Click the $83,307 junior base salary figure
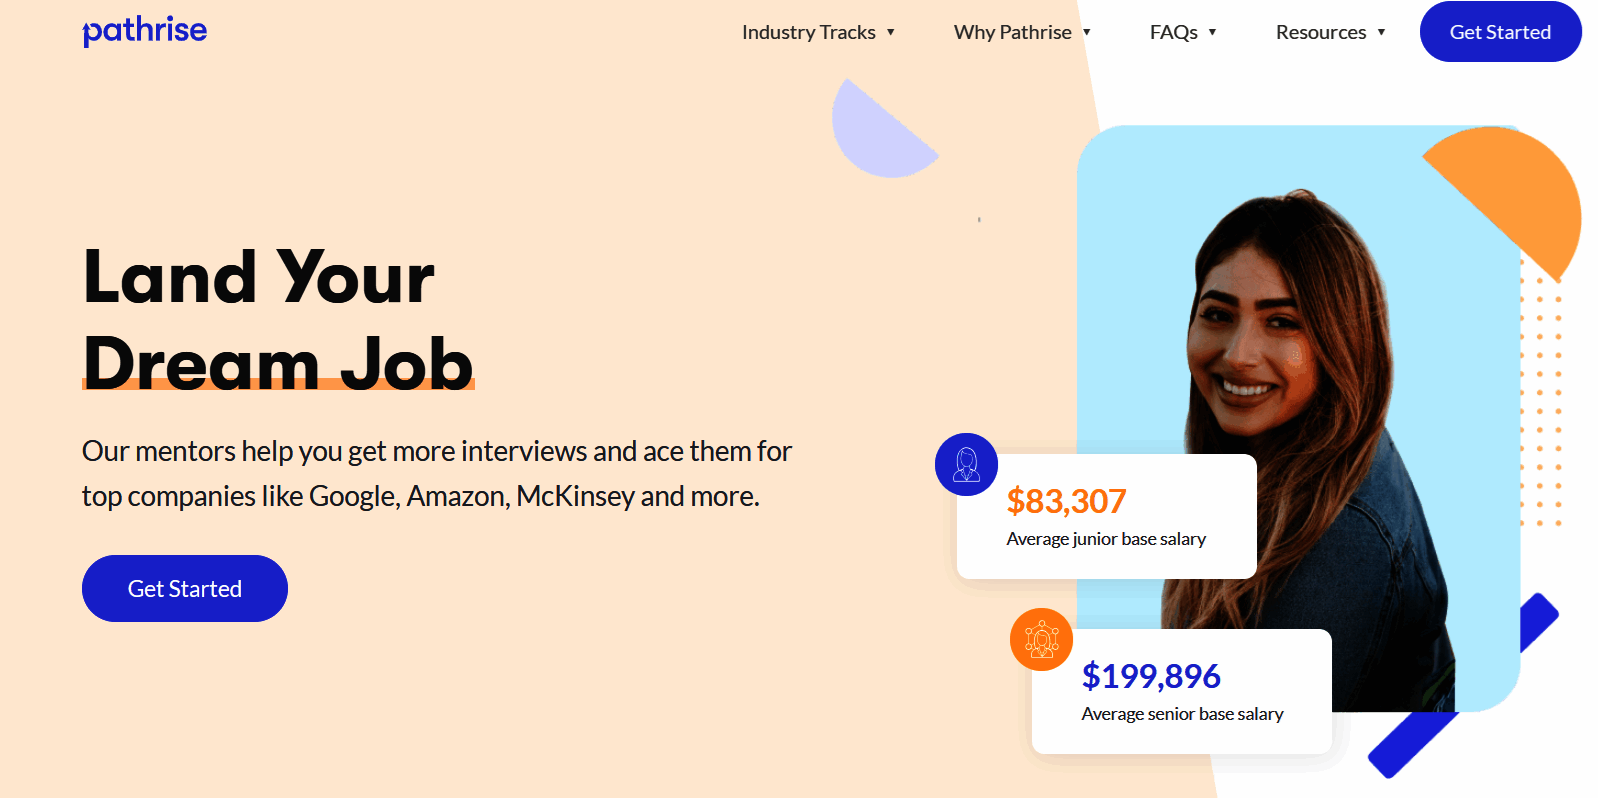This screenshot has height=798, width=1598. [x=1066, y=501]
